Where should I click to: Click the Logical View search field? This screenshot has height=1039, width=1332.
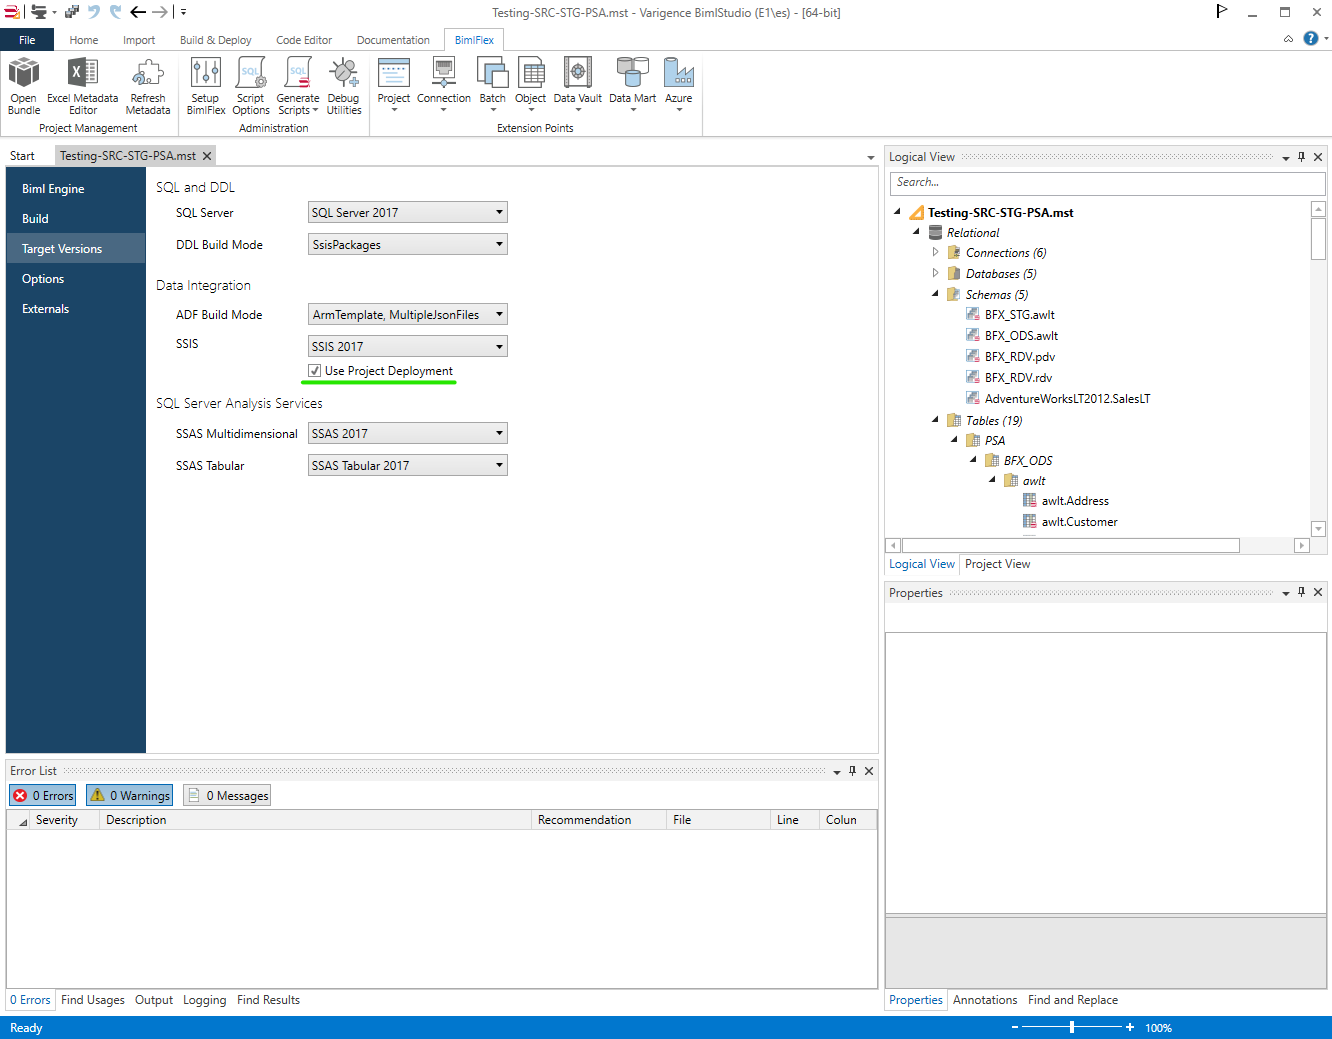[1106, 183]
